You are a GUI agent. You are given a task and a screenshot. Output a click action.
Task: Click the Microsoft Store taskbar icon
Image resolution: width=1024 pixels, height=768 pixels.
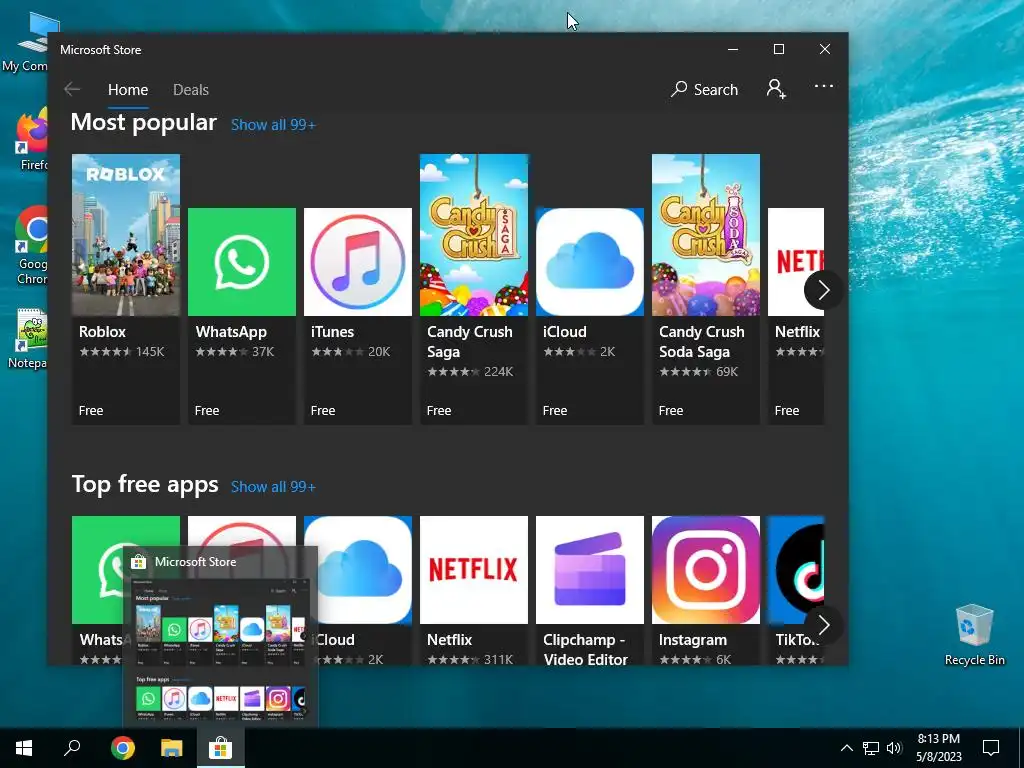pos(221,748)
